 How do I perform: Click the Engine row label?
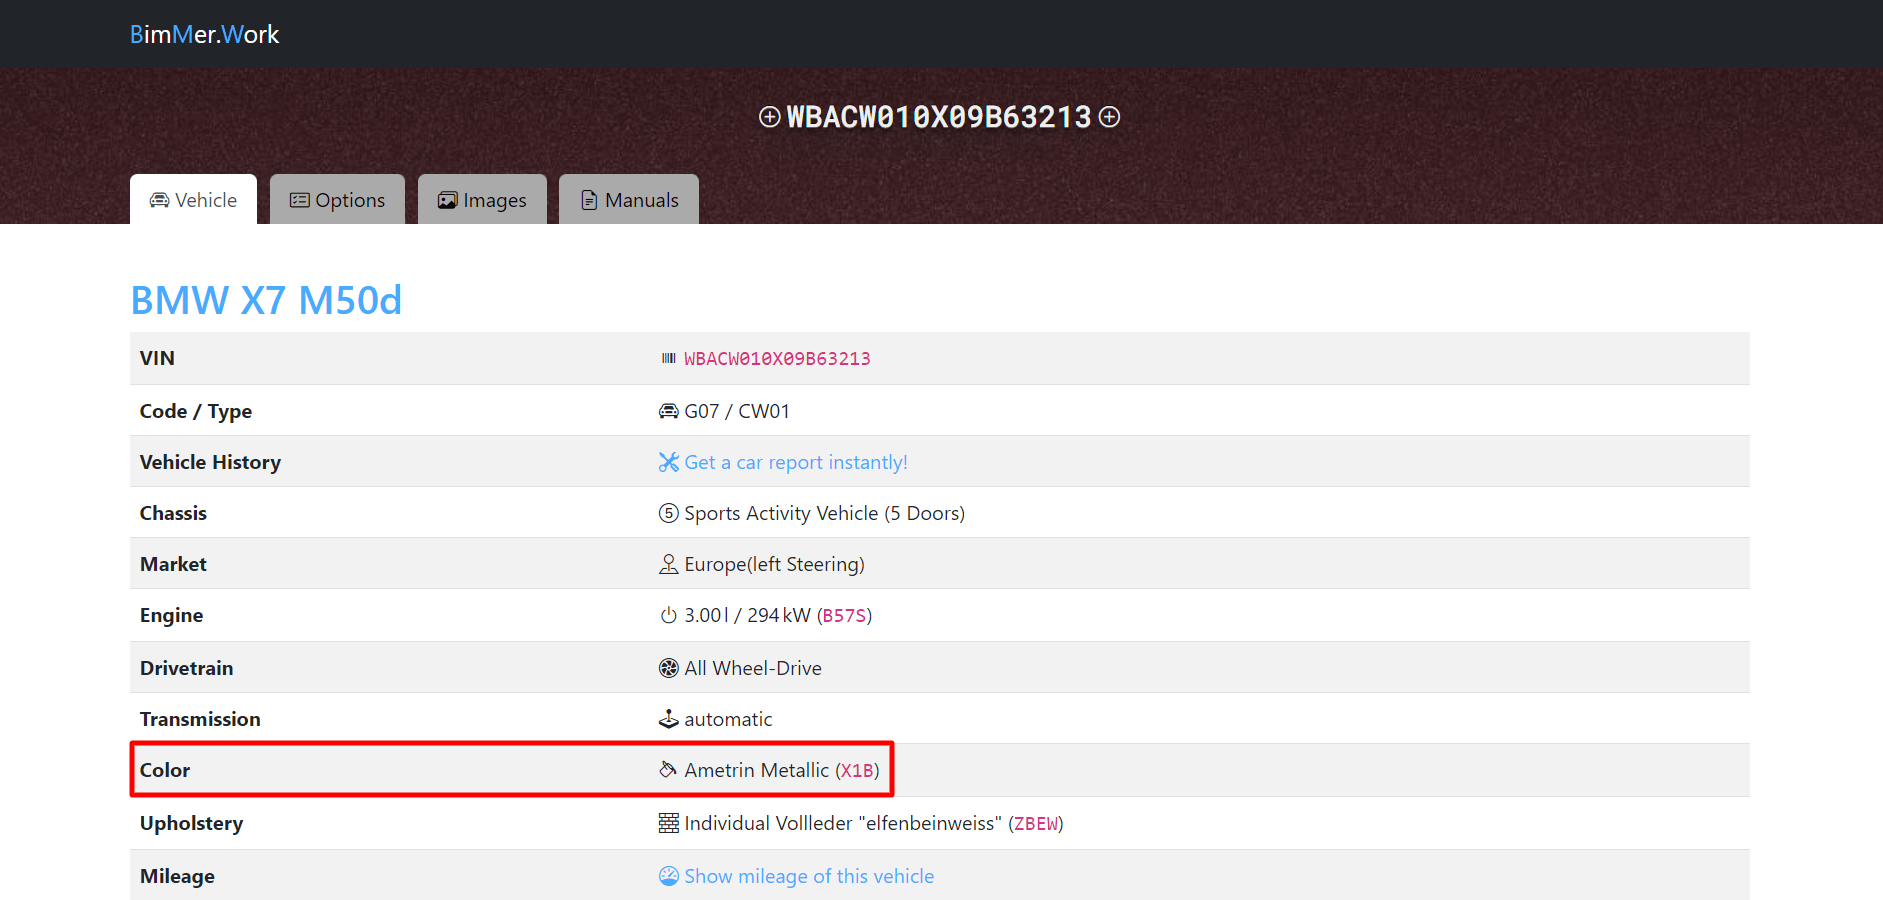coord(171,615)
